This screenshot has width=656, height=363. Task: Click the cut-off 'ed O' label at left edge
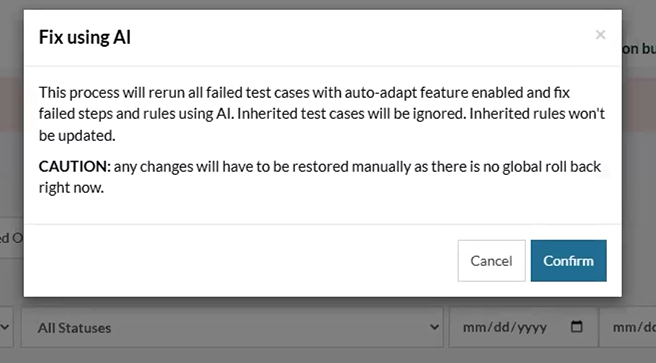click(x=11, y=238)
